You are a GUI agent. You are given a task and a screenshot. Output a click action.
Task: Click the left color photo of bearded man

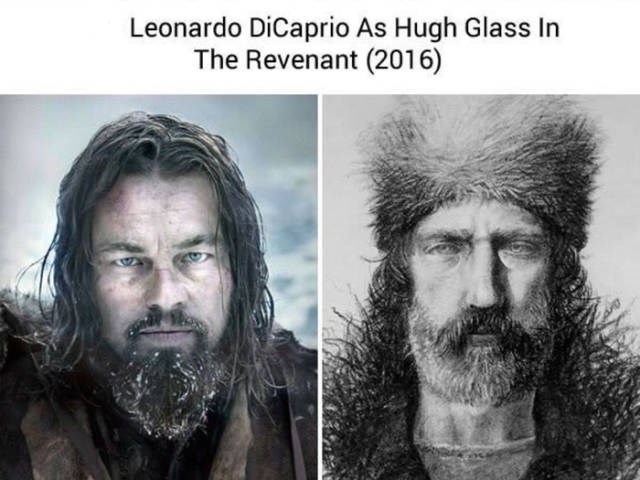click(158, 287)
